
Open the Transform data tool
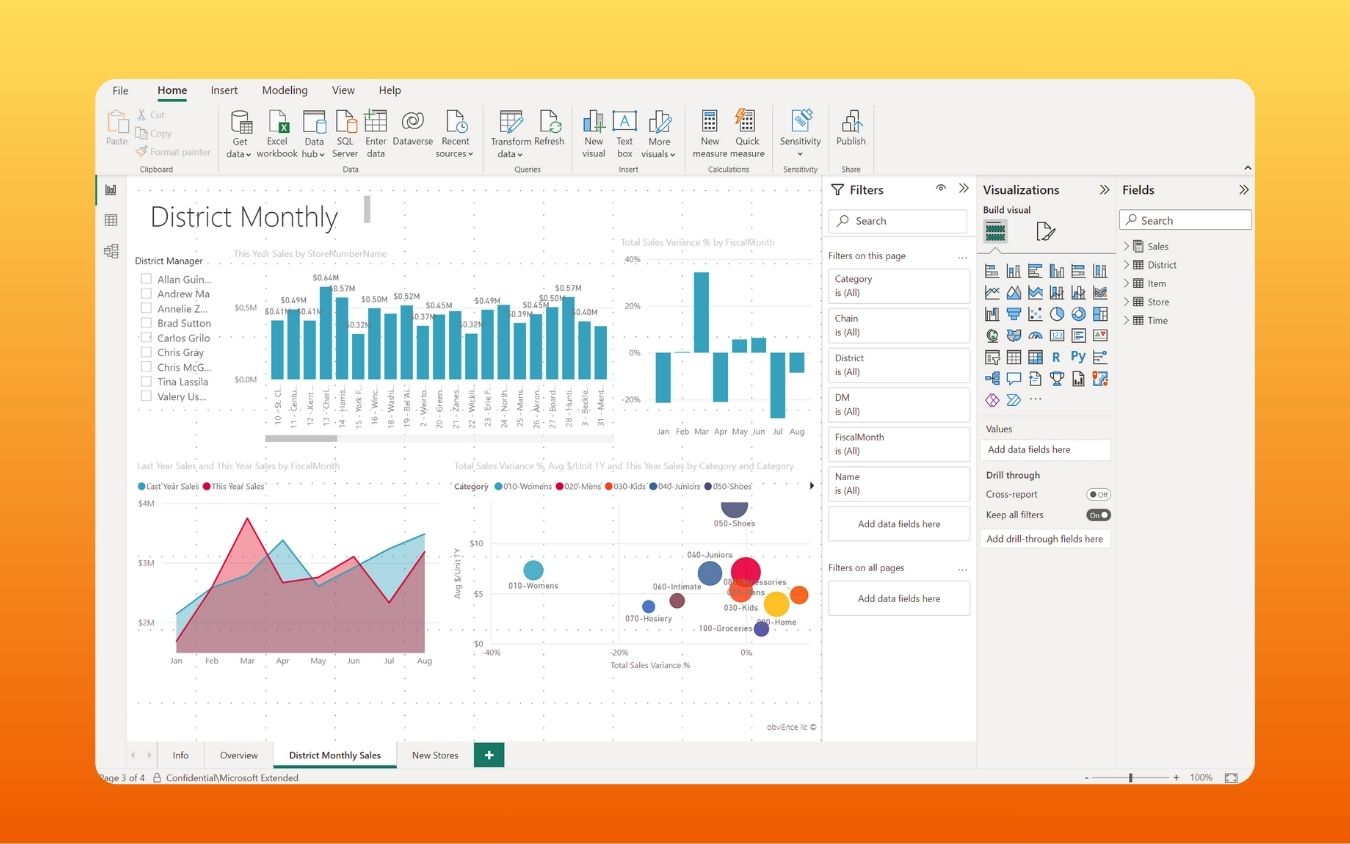510,134
